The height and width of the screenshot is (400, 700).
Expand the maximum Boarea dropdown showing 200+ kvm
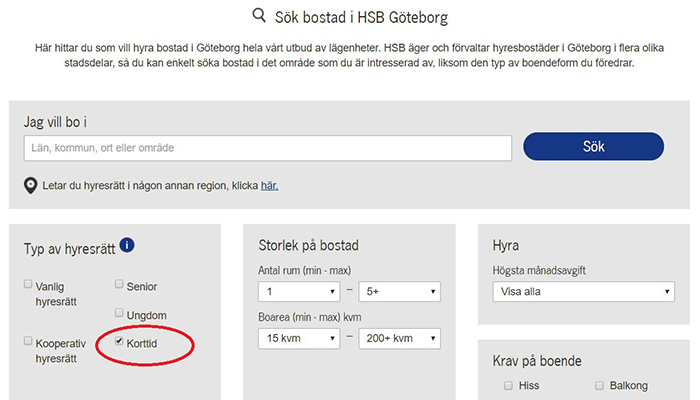pyautogui.click(x=399, y=339)
